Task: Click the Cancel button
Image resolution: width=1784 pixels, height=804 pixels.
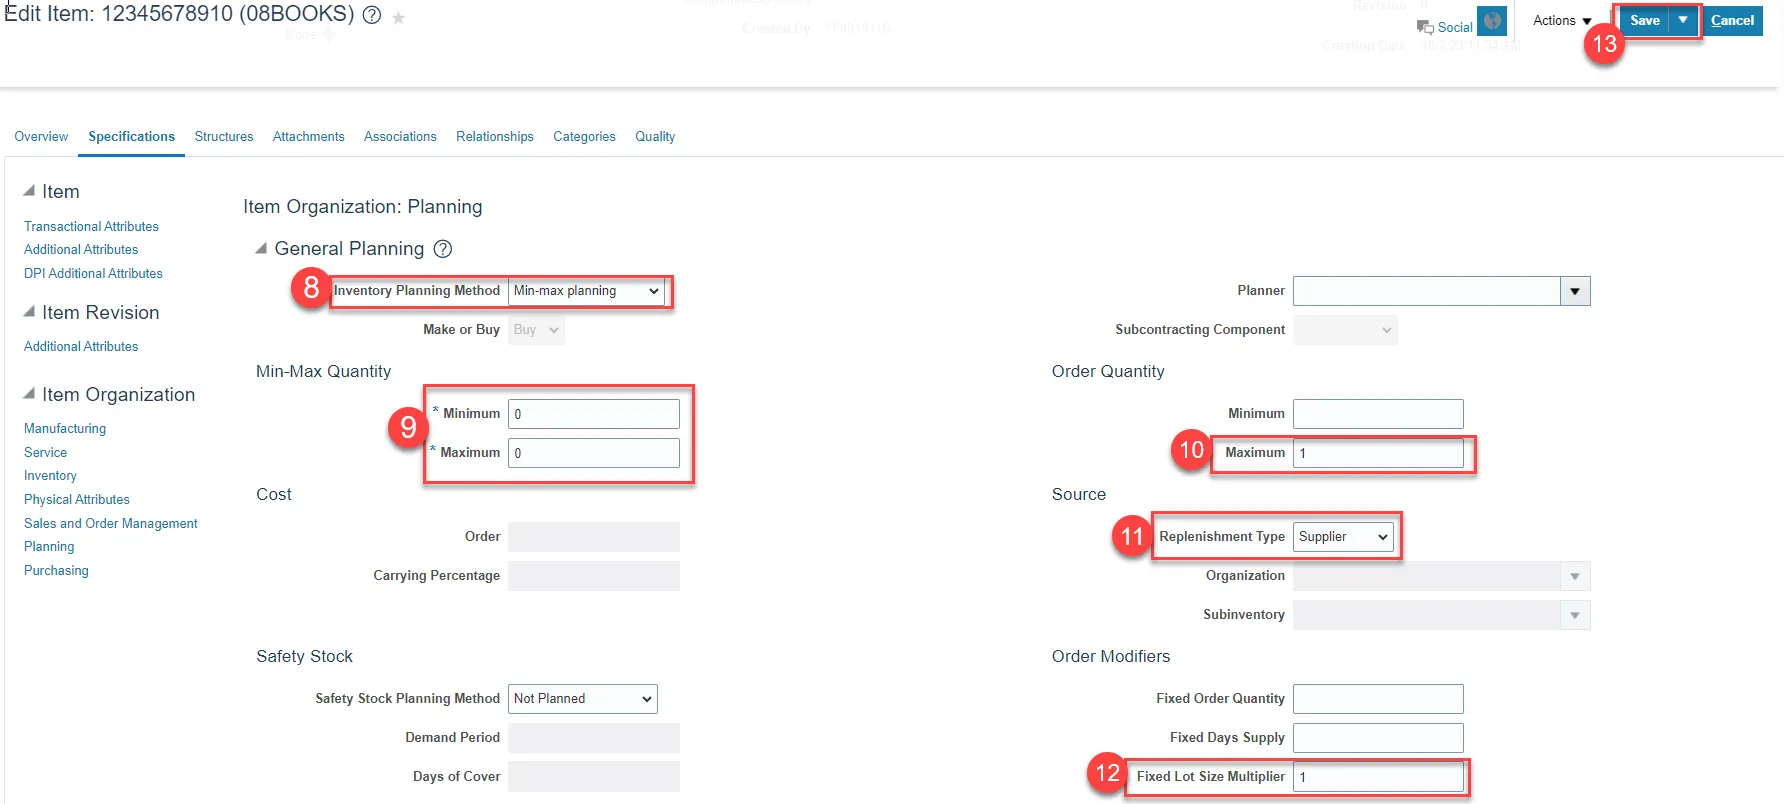Action: (x=1732, y=20)
